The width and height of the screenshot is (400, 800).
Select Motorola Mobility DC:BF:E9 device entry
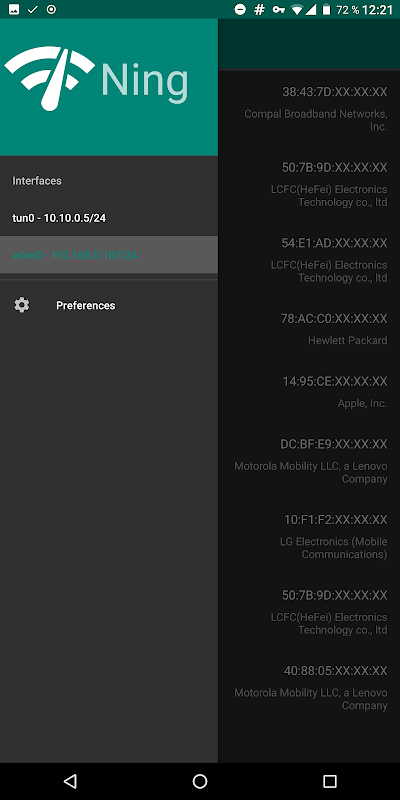click(x=309, y=461)
